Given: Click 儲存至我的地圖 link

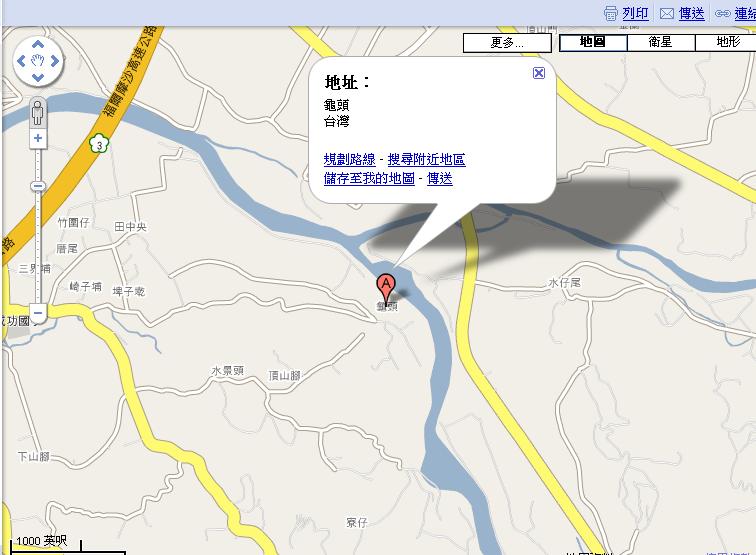Looking at the screenshot, I should 369,178.
